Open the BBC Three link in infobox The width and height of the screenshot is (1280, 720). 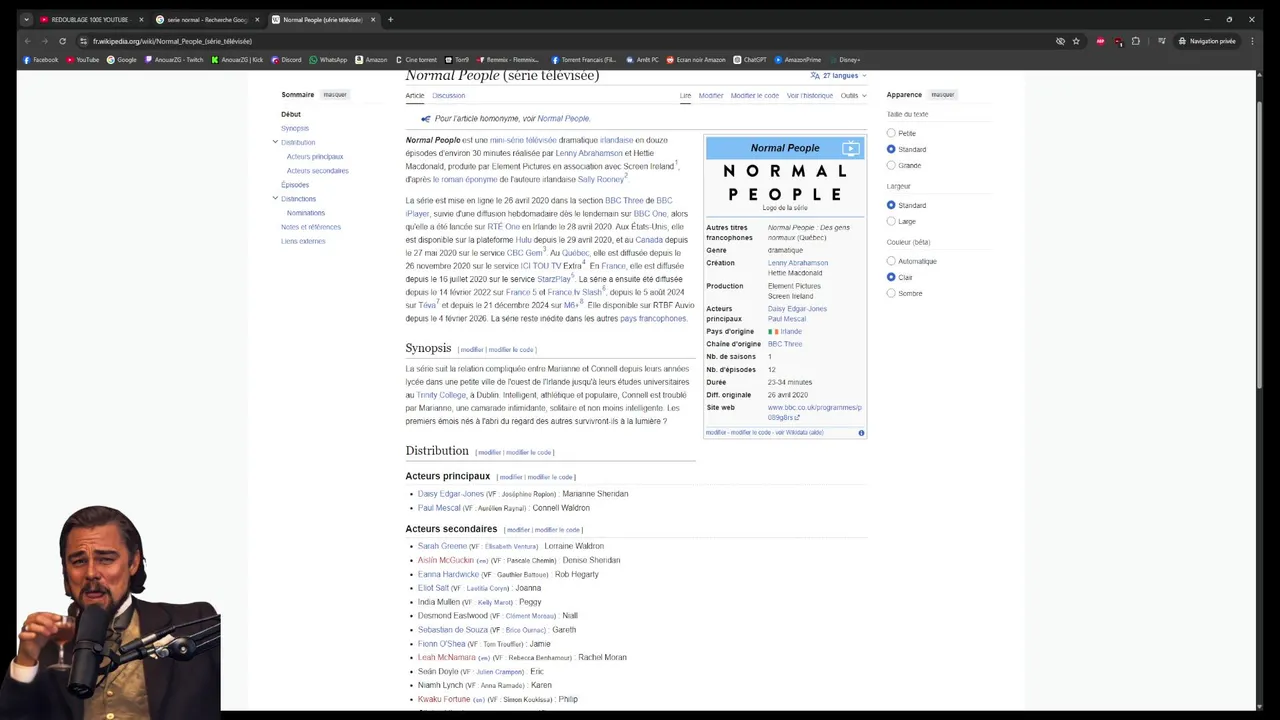[785, 344]
